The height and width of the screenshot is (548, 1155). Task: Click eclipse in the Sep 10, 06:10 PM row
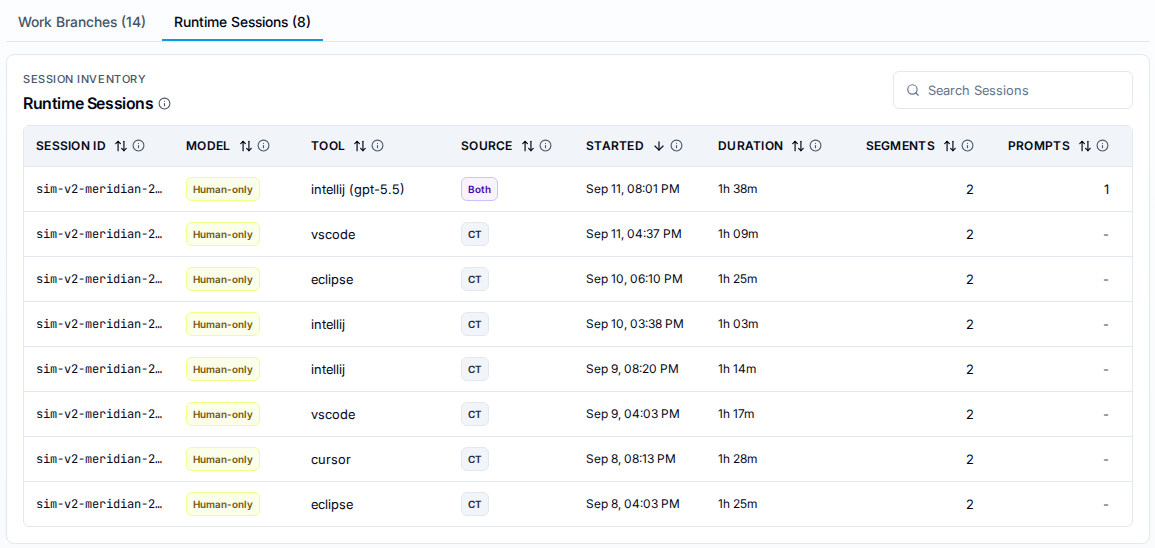(332, 279)
